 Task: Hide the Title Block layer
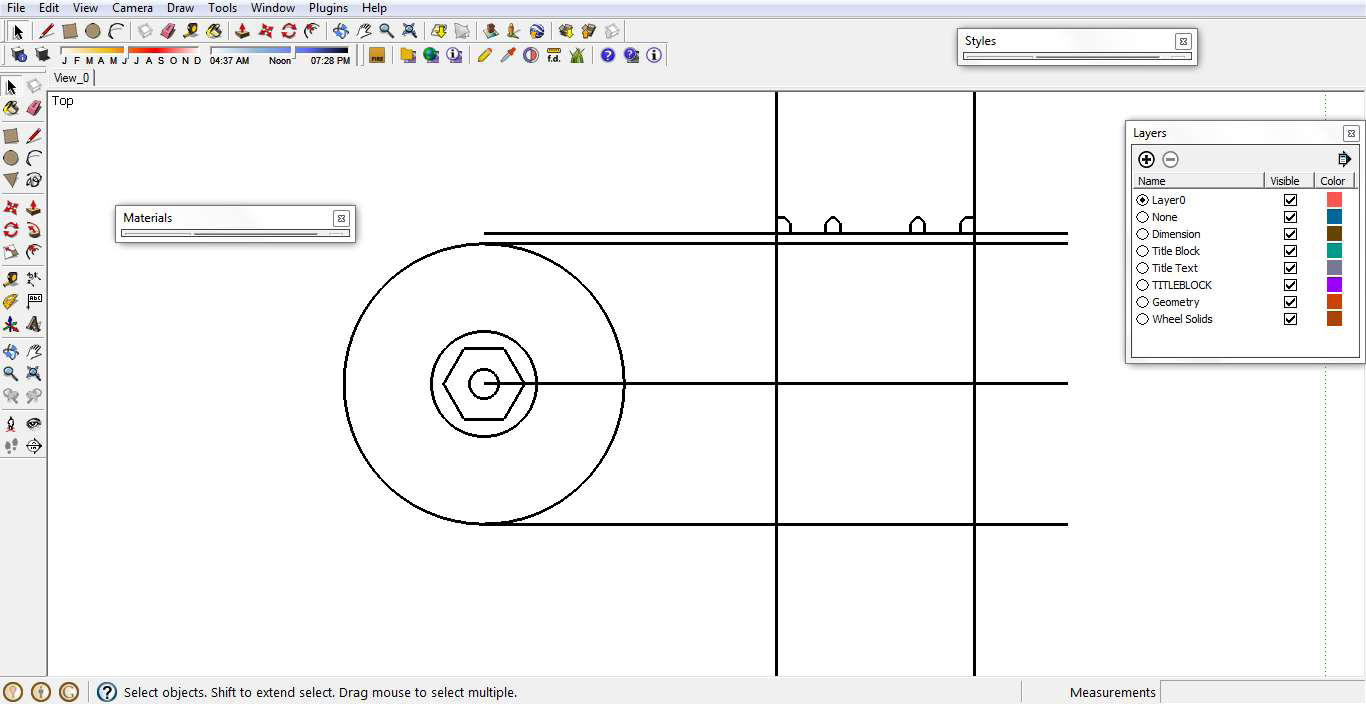click(1290, 251)
